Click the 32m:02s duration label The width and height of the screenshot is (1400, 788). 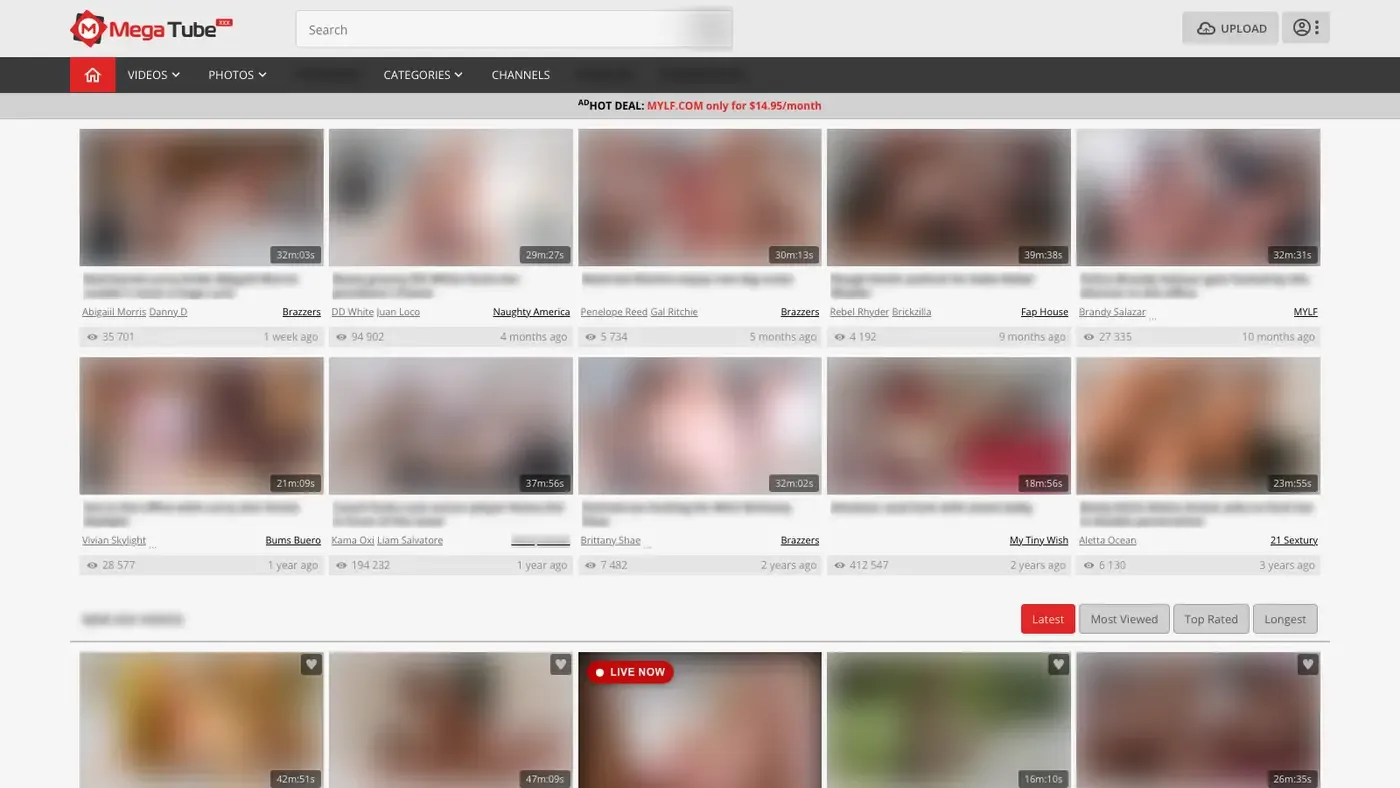[x=793, y=483]
